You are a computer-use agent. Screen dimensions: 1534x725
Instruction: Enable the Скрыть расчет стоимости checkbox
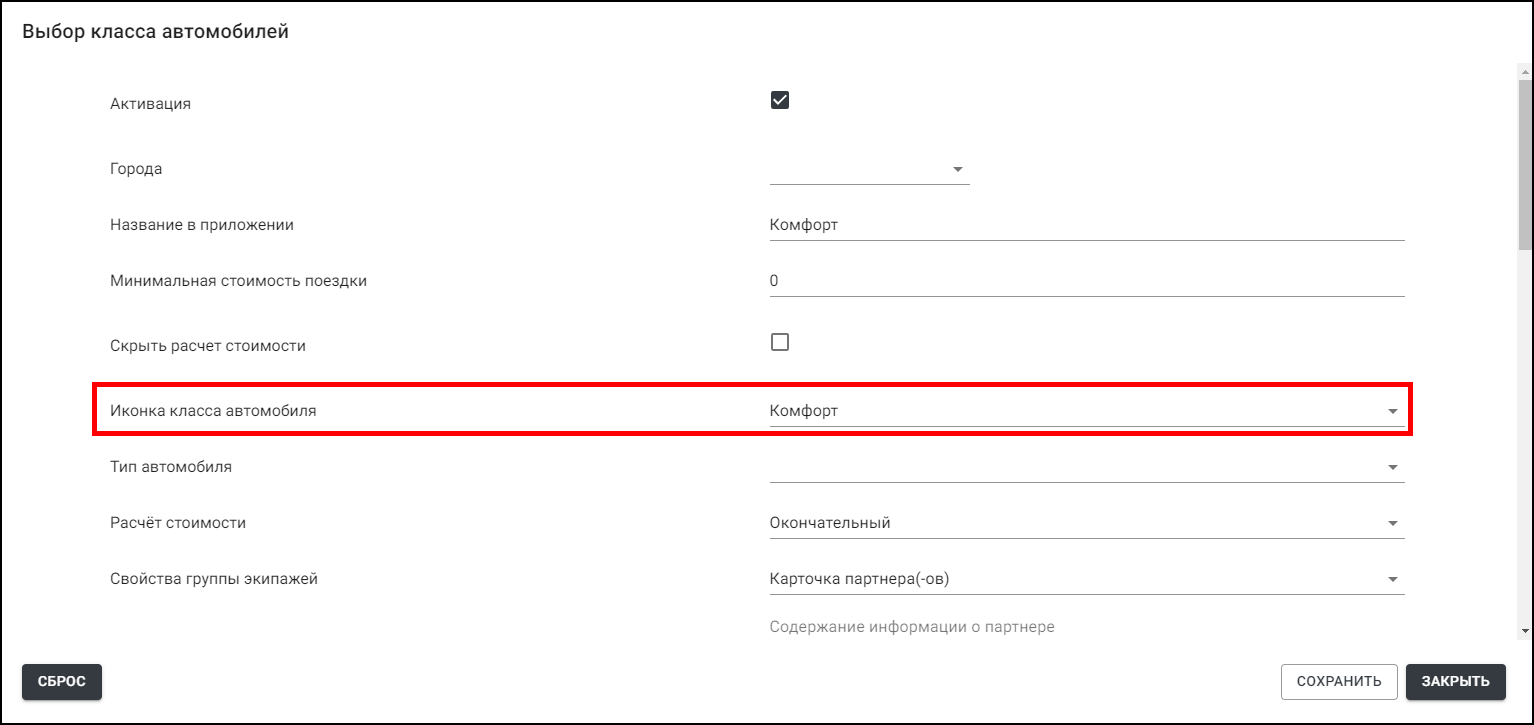click(780, 342)
